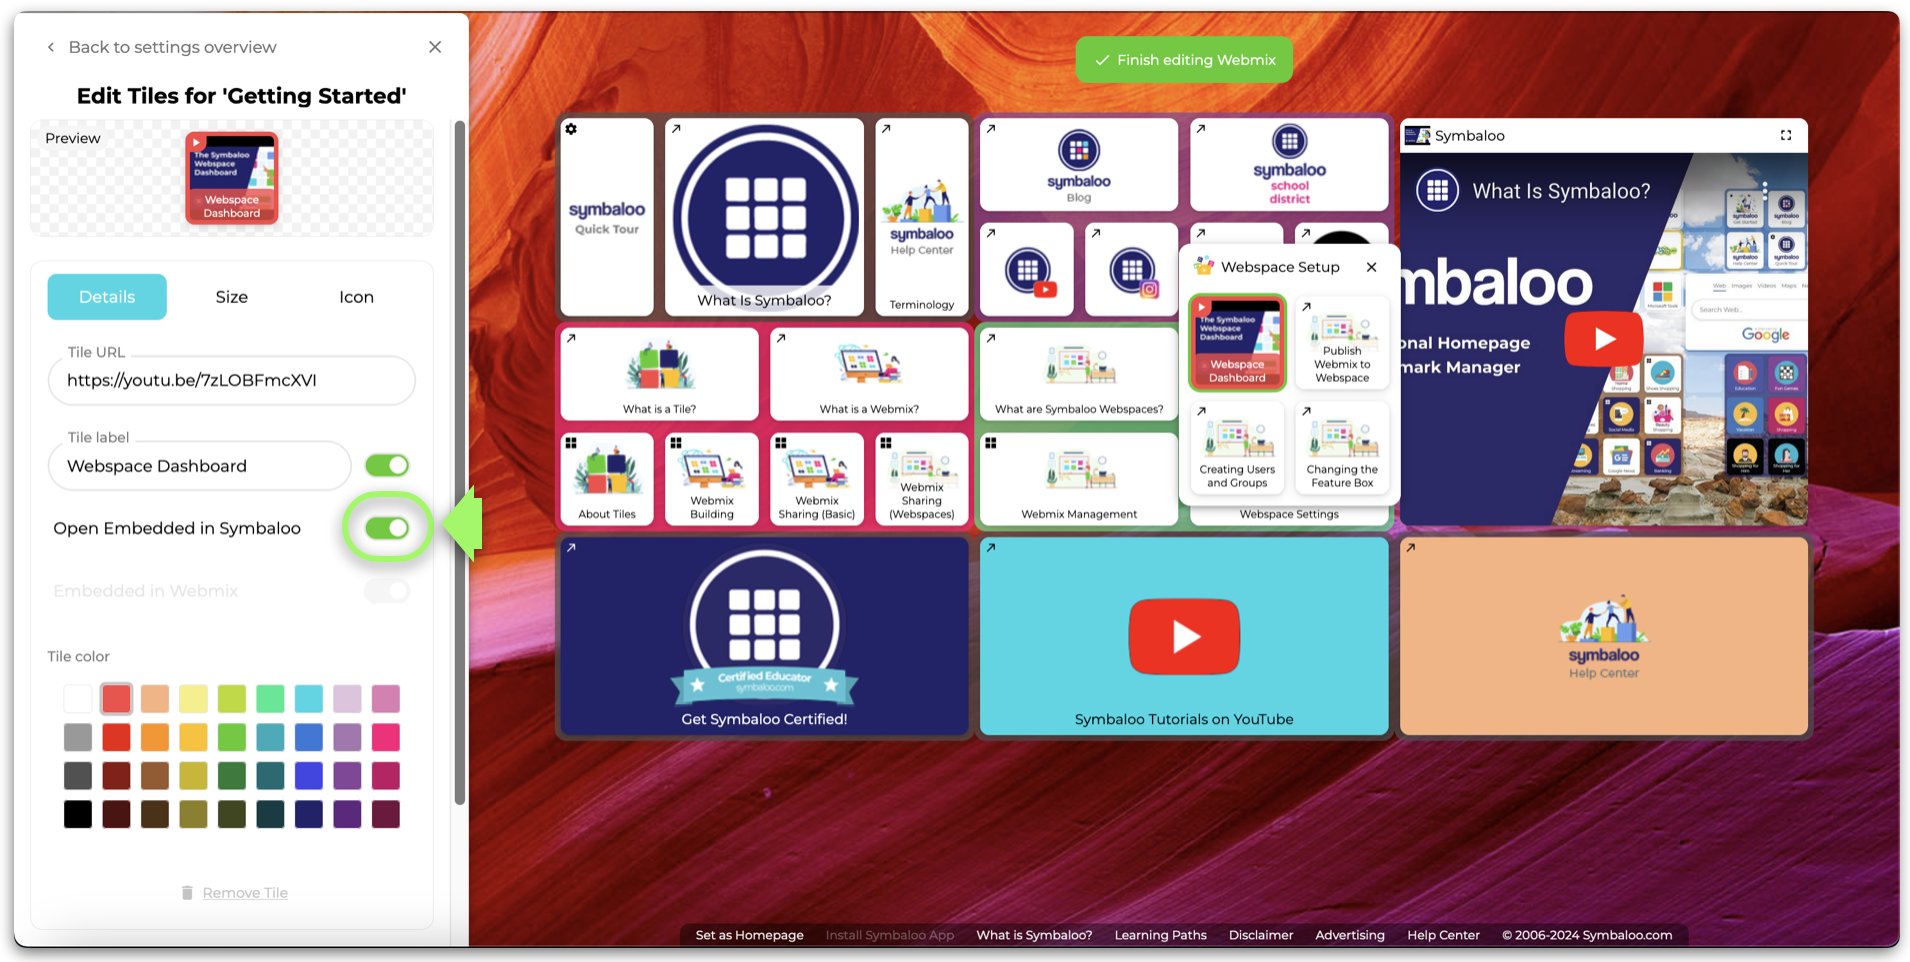Expand the Symbaloo video to fullscreen

[x=1786, y=135]
